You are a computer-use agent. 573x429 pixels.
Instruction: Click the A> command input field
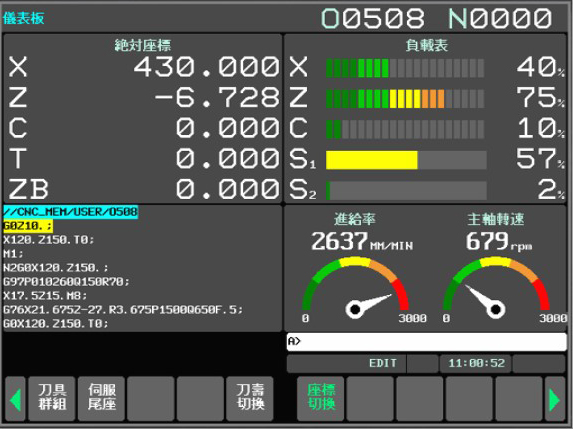pyautogui.click(x=426, y=342)
